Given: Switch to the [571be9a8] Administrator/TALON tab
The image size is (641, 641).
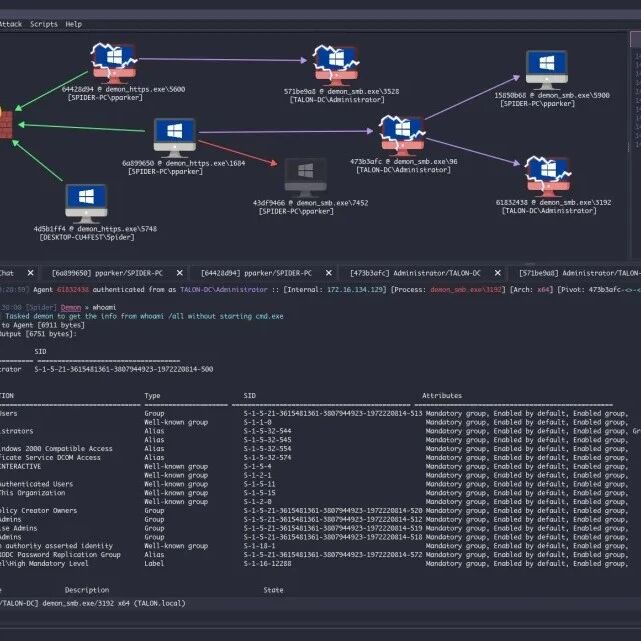Looking at the screenshot, I should pyautogui.click(x=580, y=273).
